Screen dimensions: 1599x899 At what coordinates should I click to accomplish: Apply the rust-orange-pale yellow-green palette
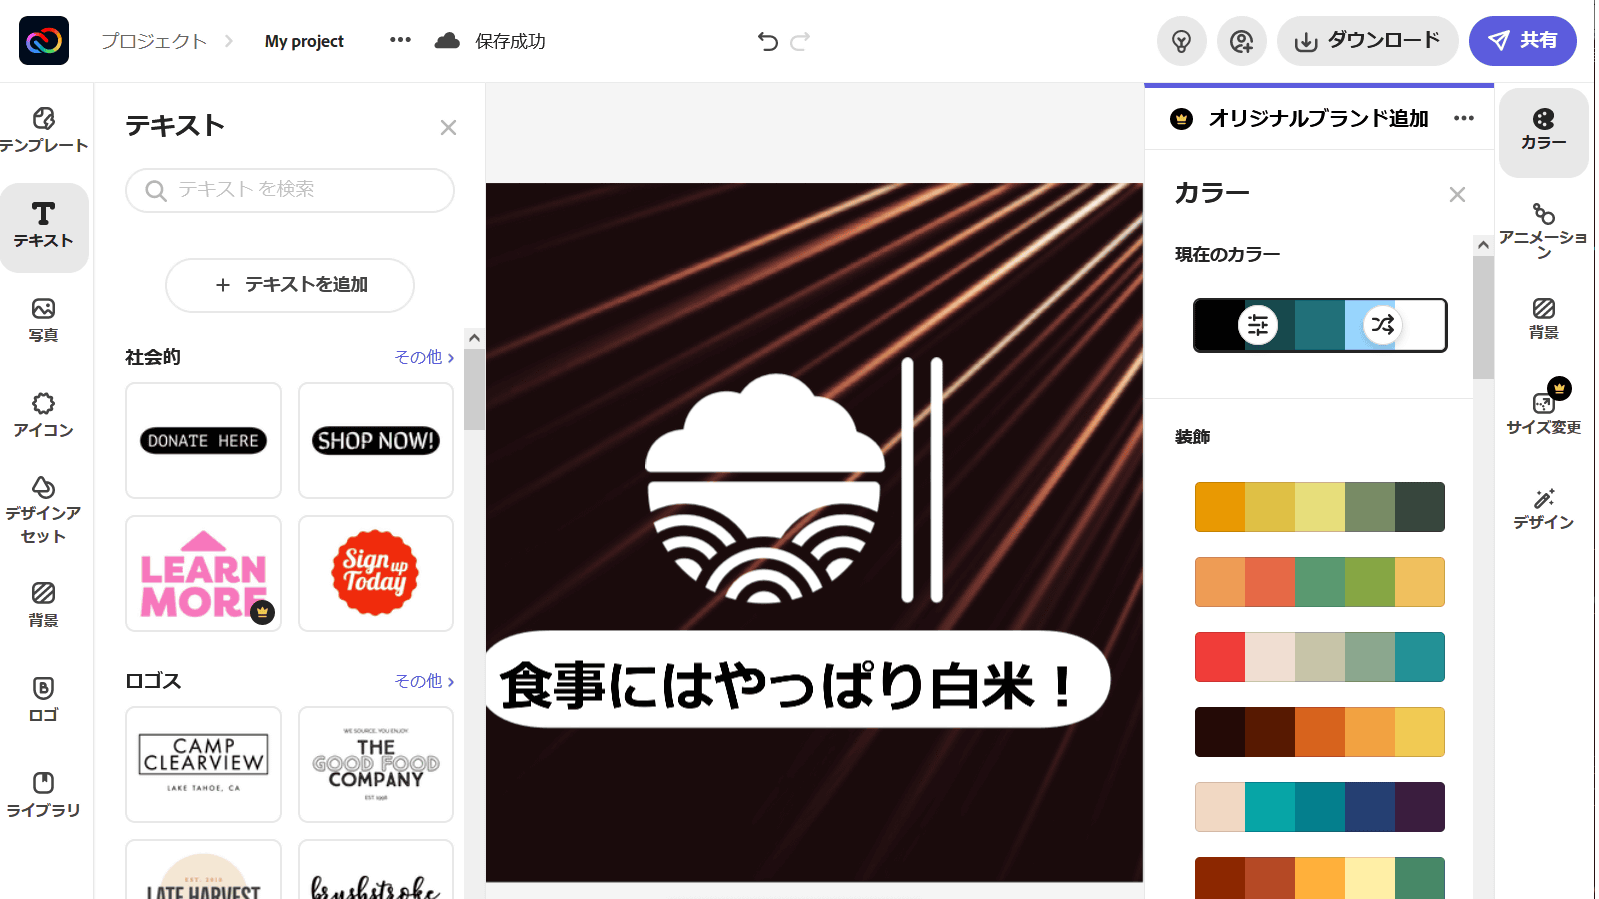pyautogui.click(x=1320, y=877)
